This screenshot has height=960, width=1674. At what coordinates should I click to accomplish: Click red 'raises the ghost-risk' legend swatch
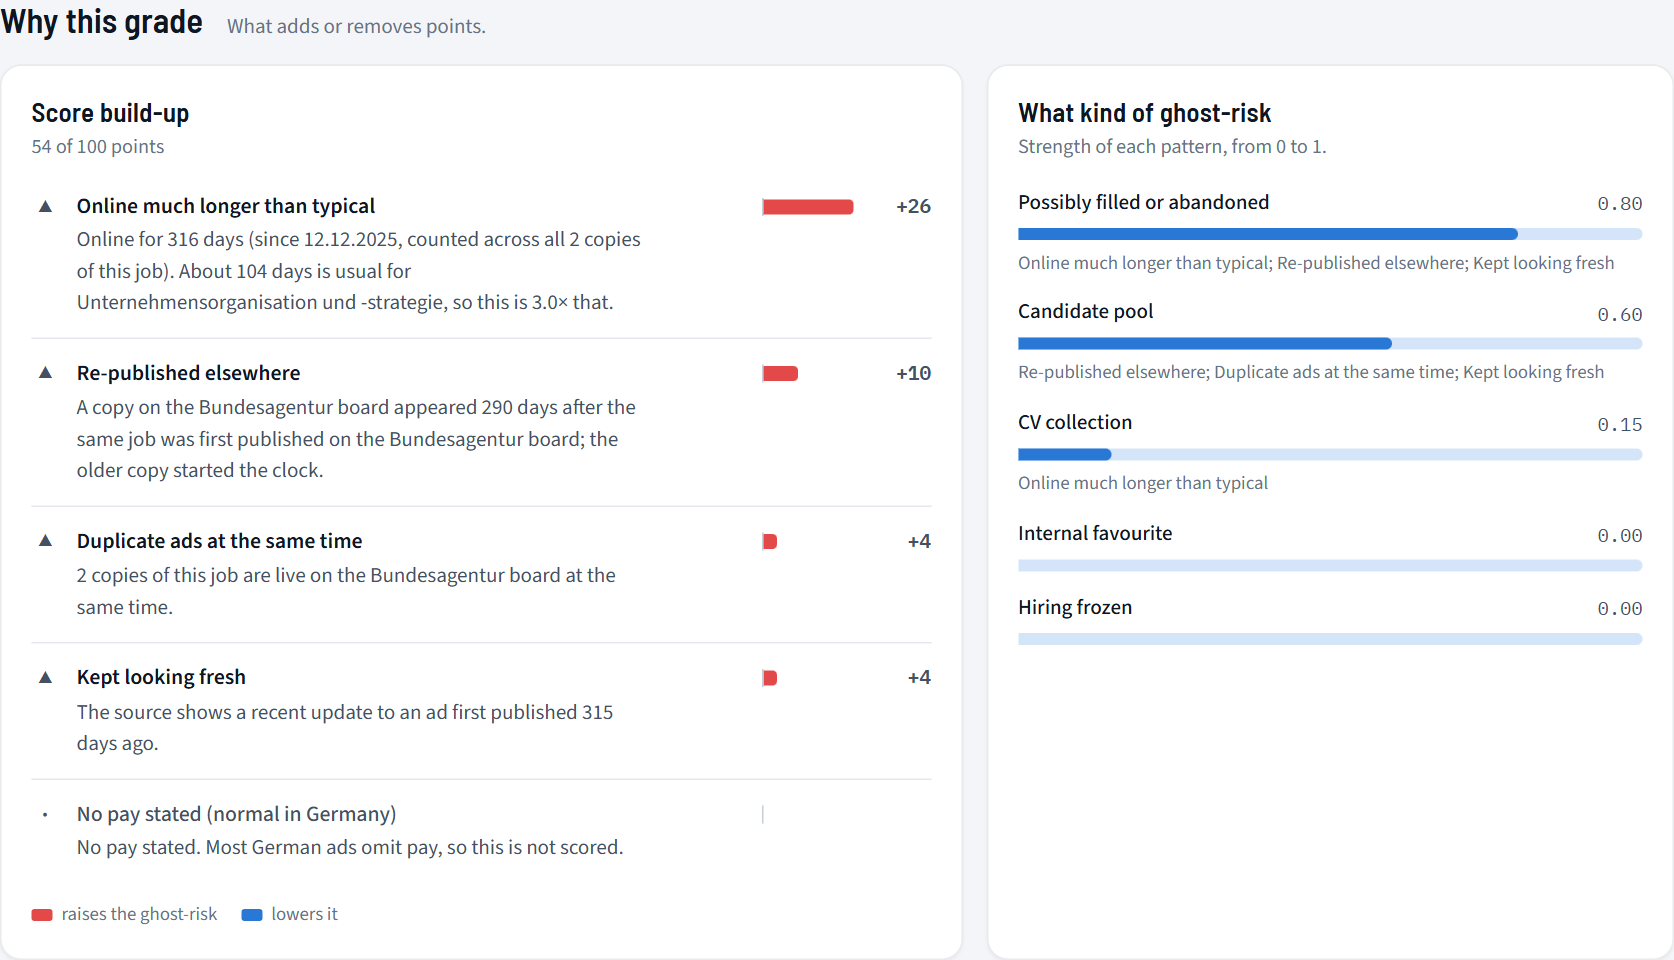click(42, 915)
